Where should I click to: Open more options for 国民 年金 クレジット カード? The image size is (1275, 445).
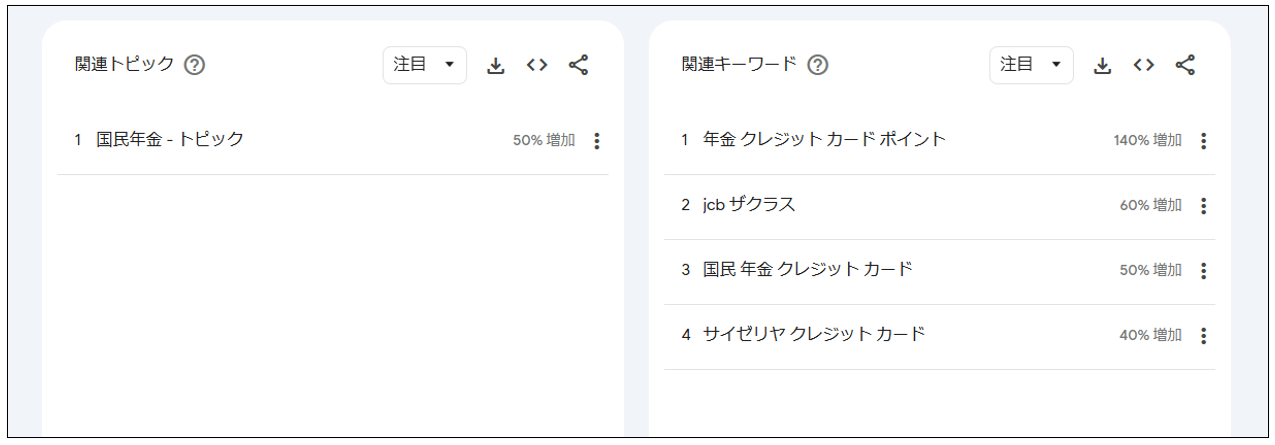tap(1203, 271)
